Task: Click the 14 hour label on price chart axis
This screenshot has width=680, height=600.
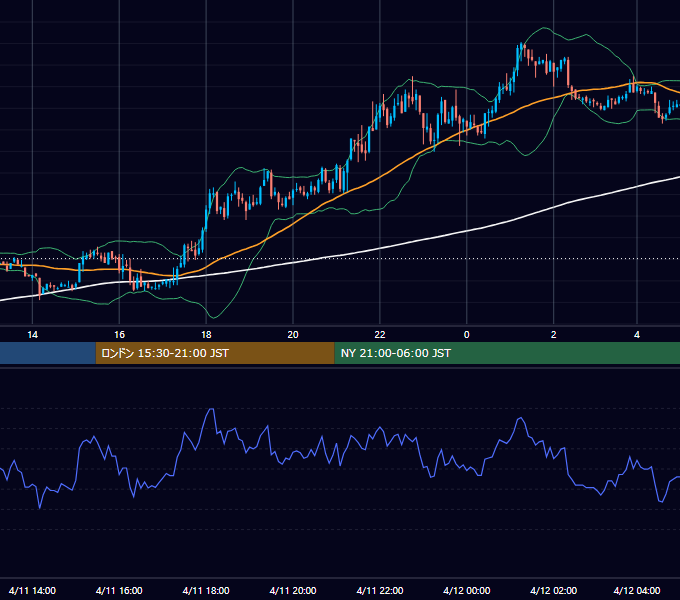Action: click(33, 335)
